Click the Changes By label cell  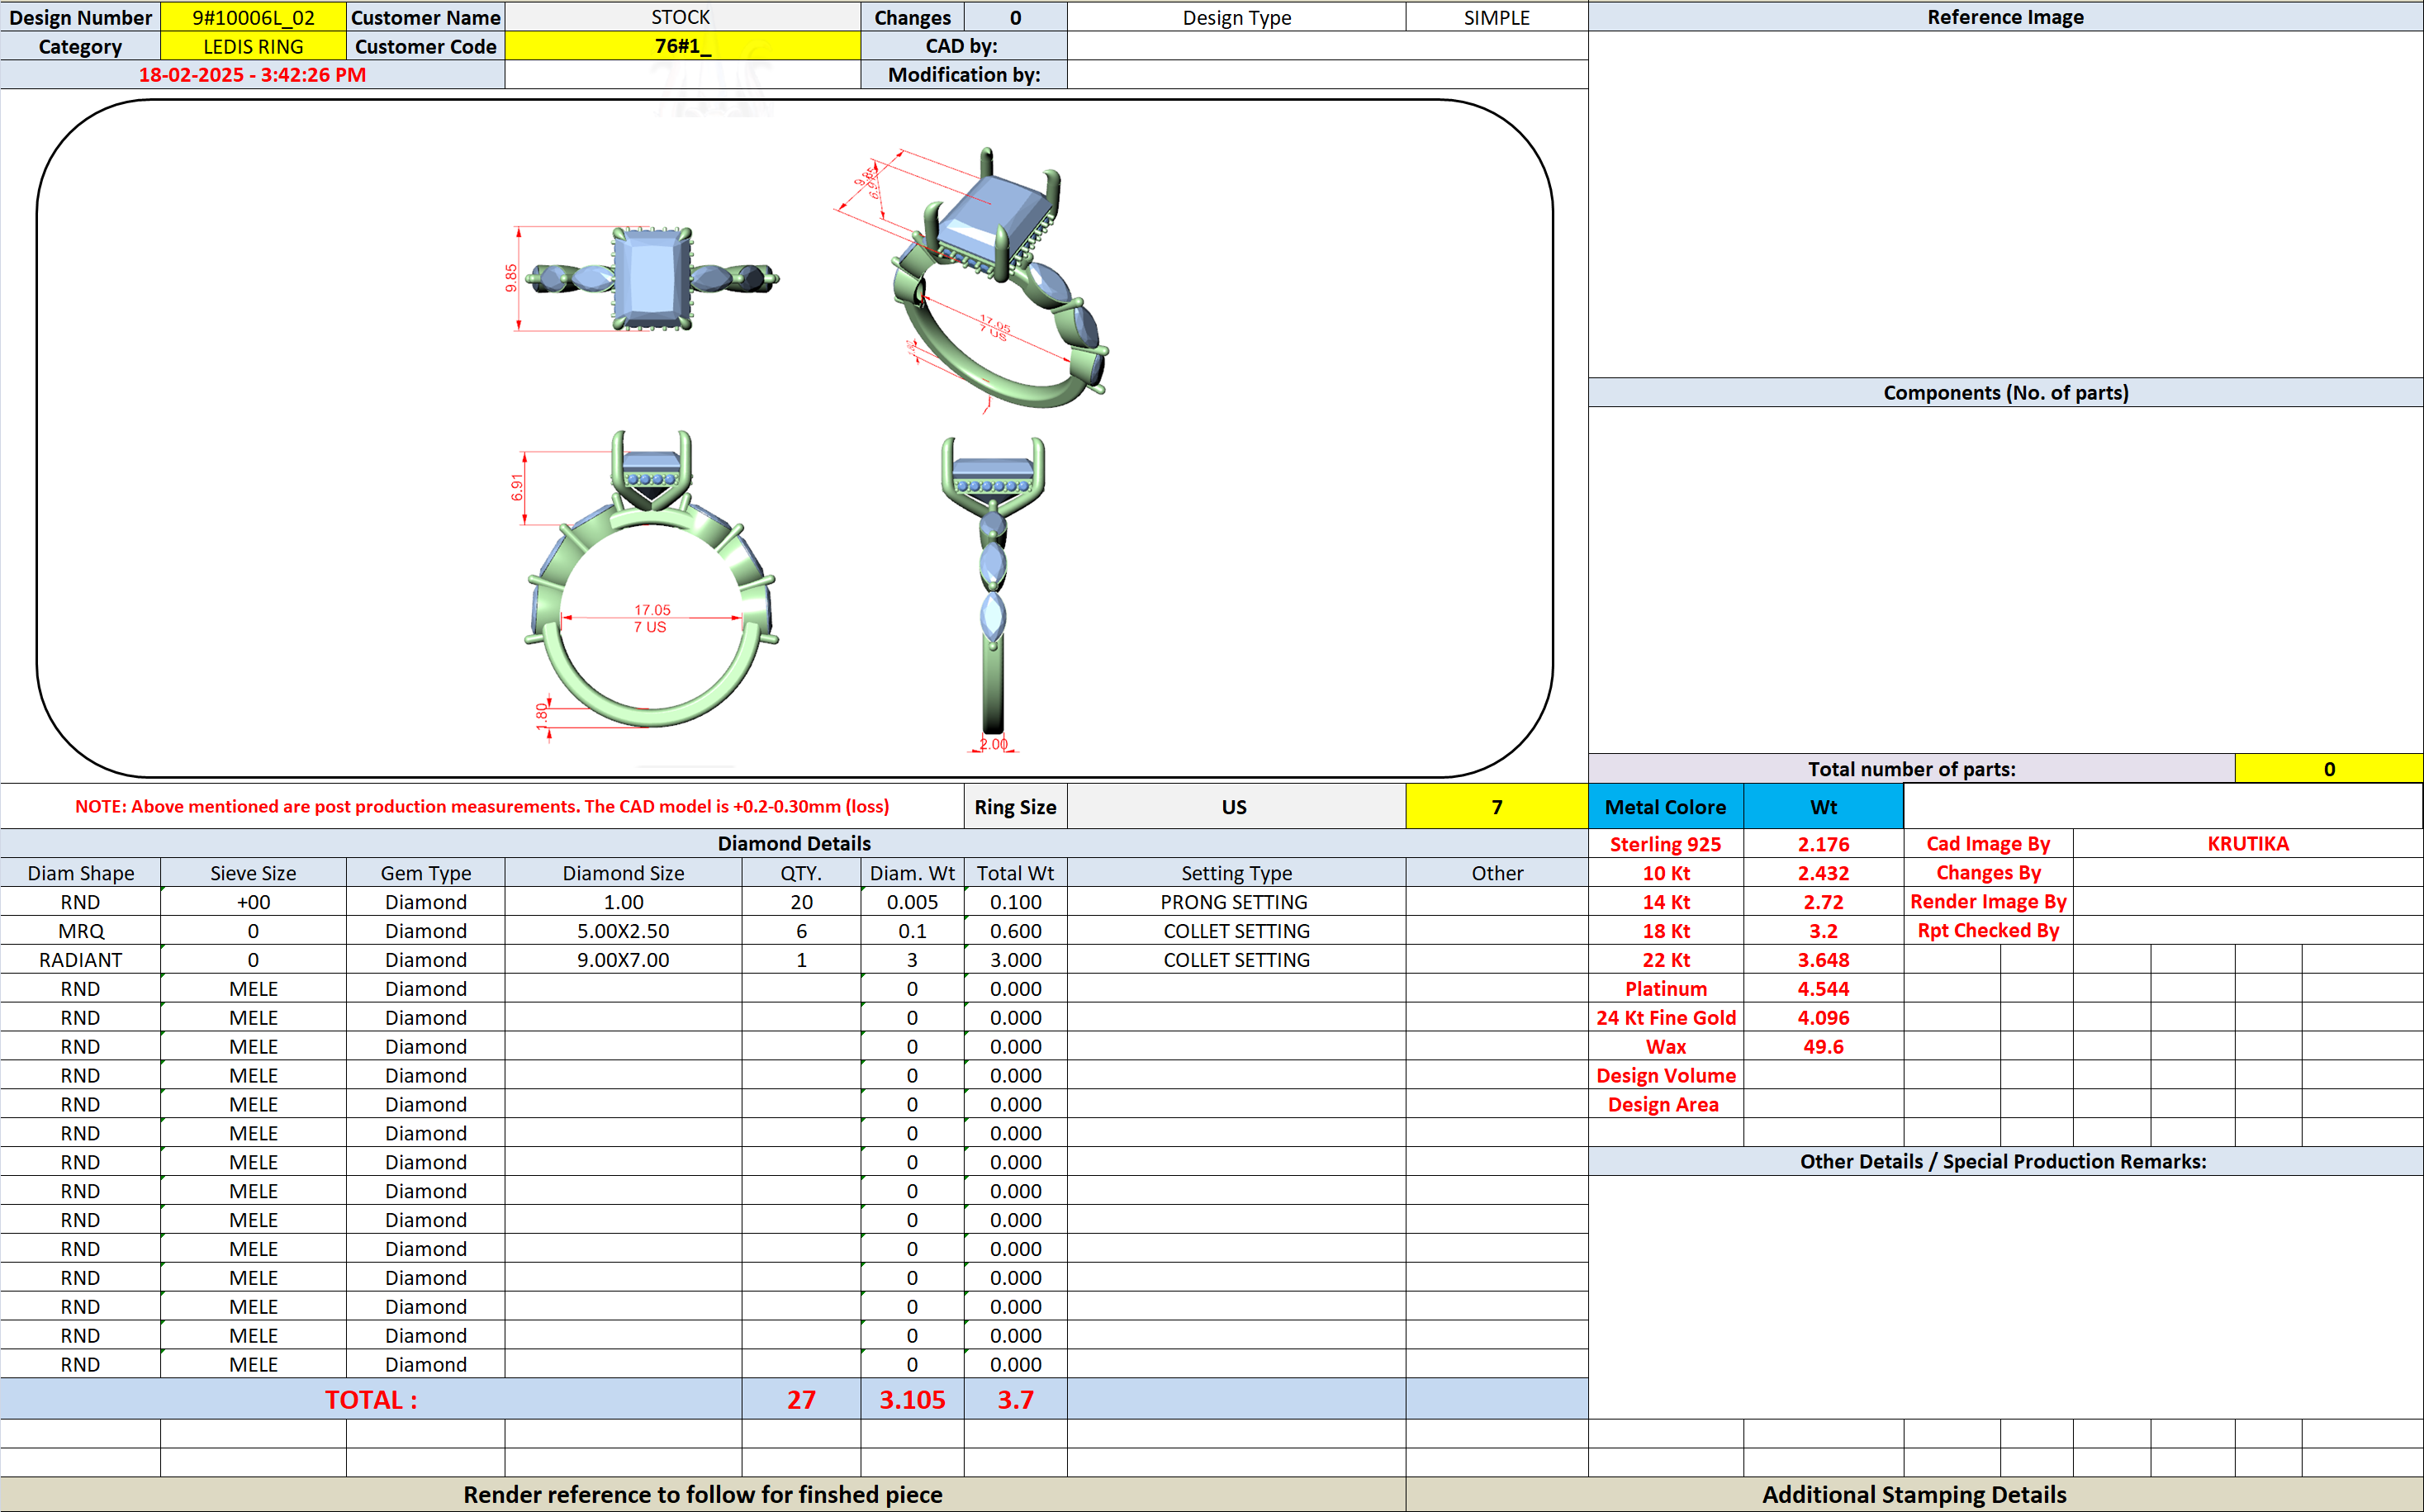point(1988,873)
